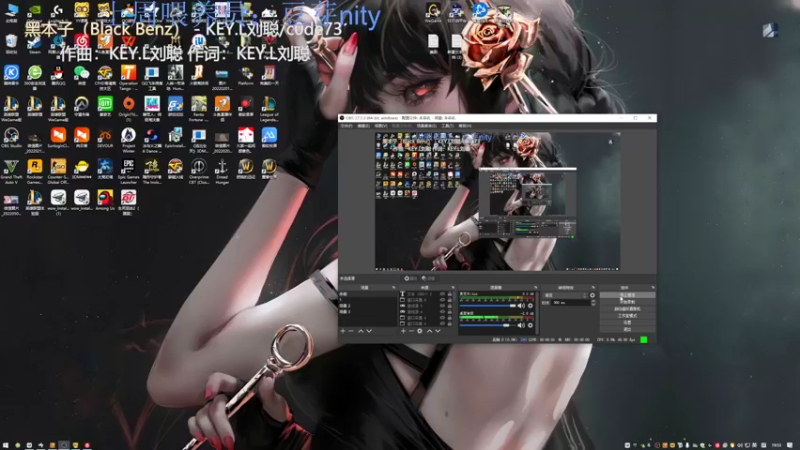Launch the Origin desktop shortcut
The width and height of the screenshot is (800, 450).
coord(129,108)
